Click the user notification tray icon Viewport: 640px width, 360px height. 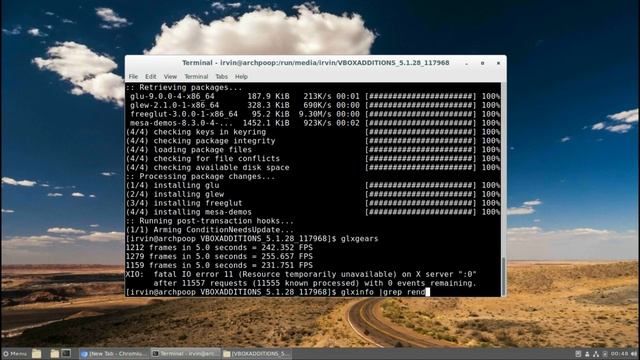click(587, 353)
